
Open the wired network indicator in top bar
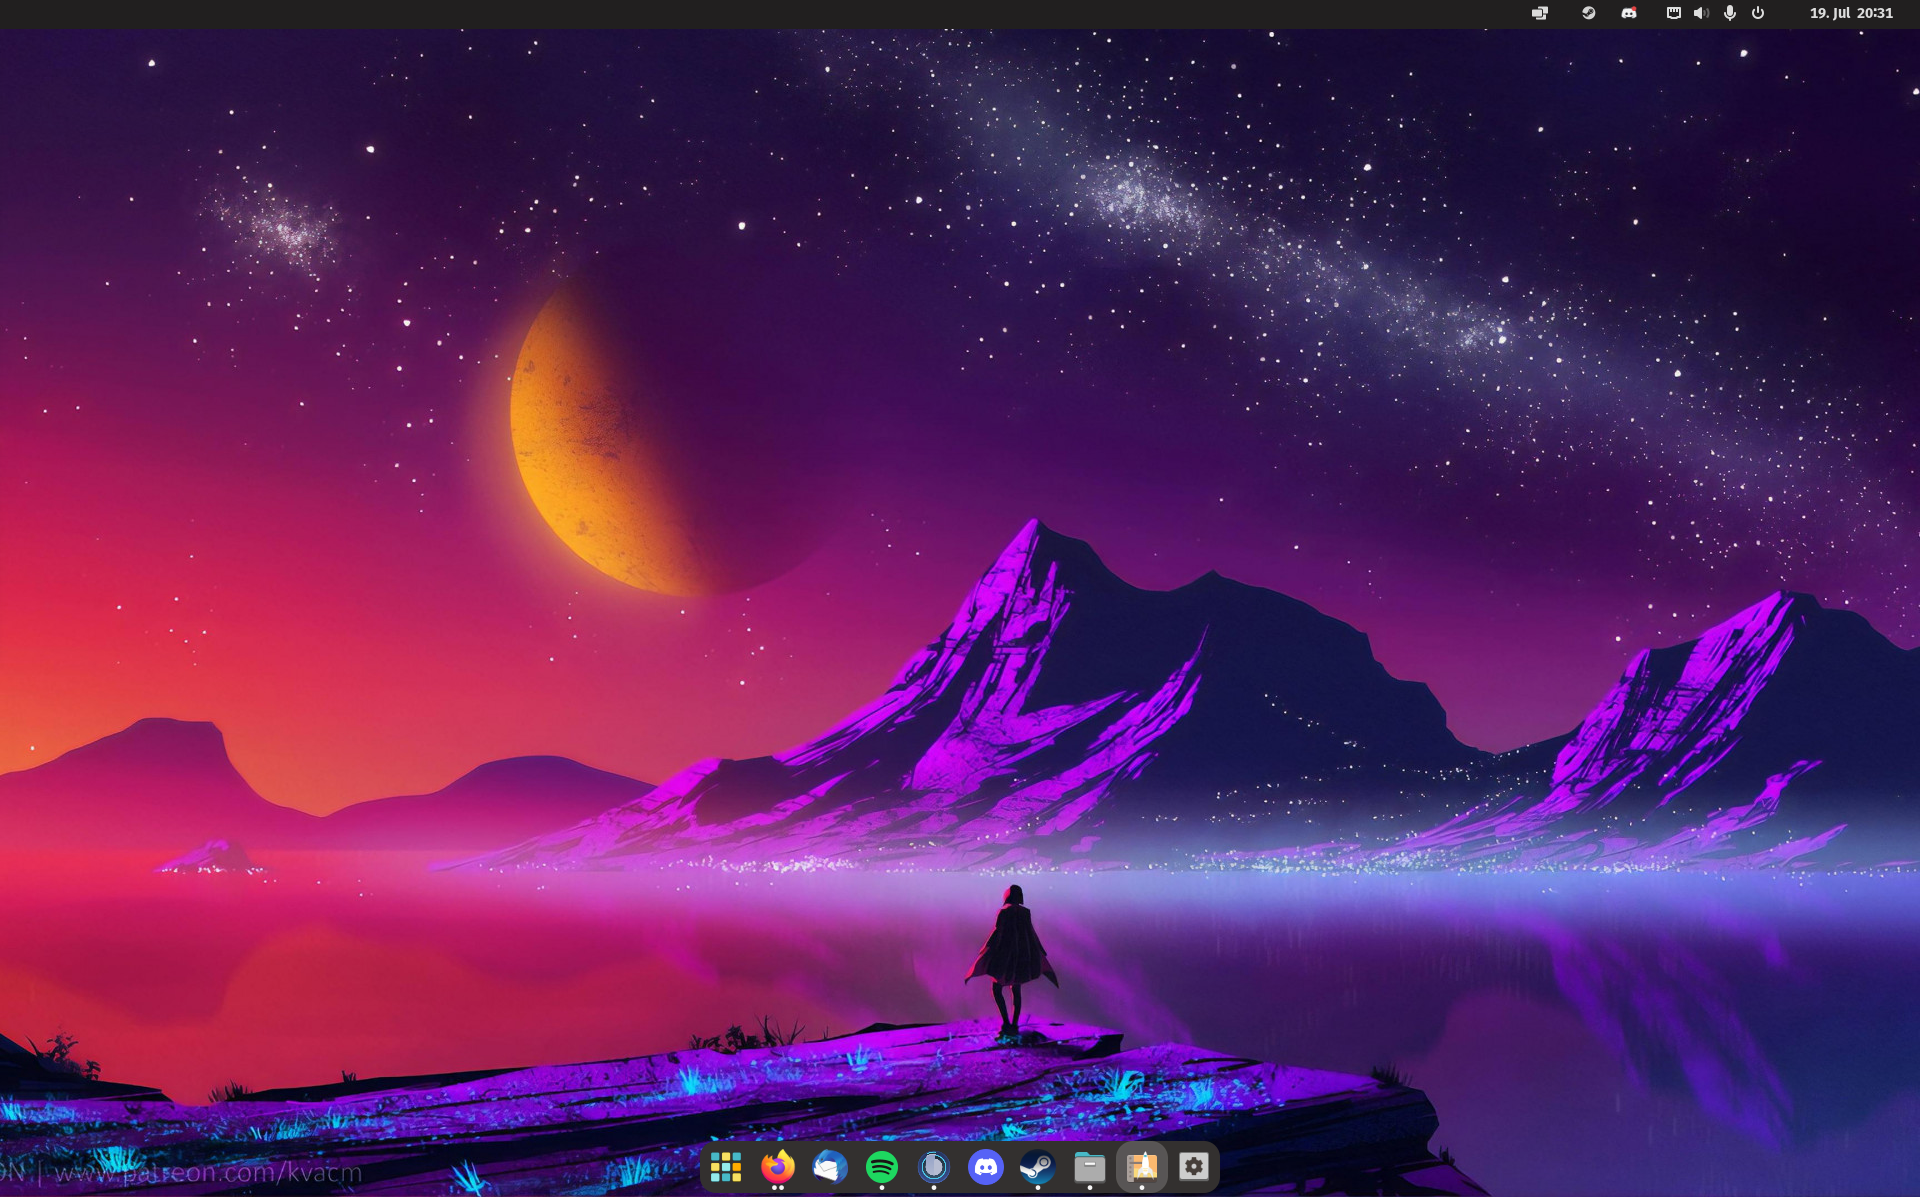(x=1673, y=13)
